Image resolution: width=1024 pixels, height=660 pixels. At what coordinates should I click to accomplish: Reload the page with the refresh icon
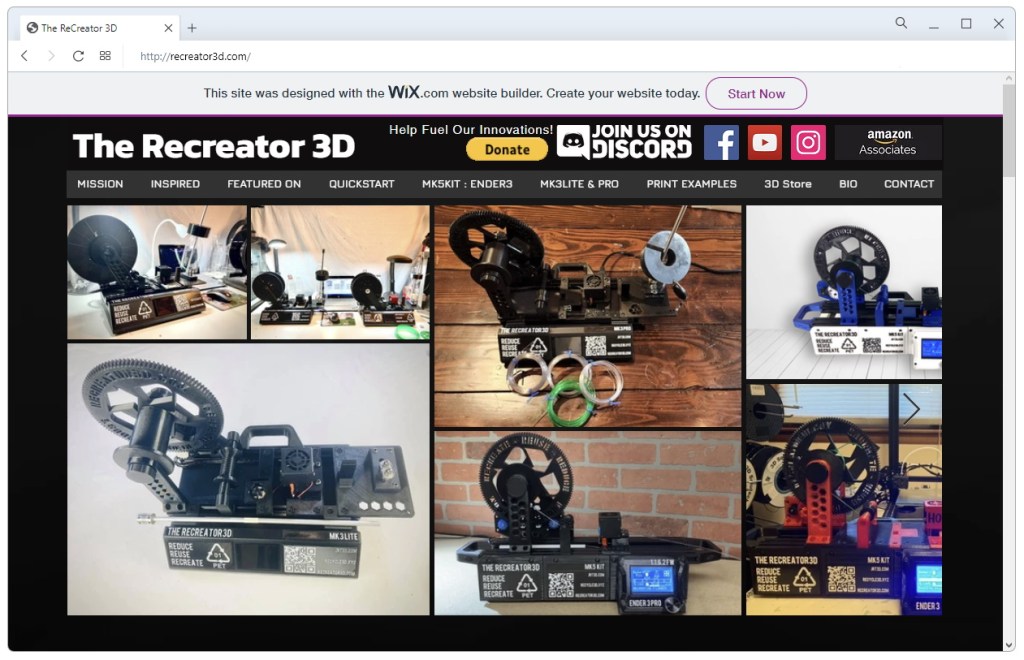(x=78, y=56)
